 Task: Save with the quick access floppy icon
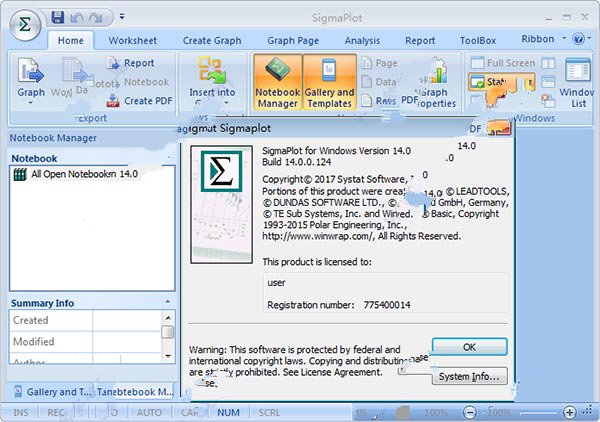pos(58,18)
